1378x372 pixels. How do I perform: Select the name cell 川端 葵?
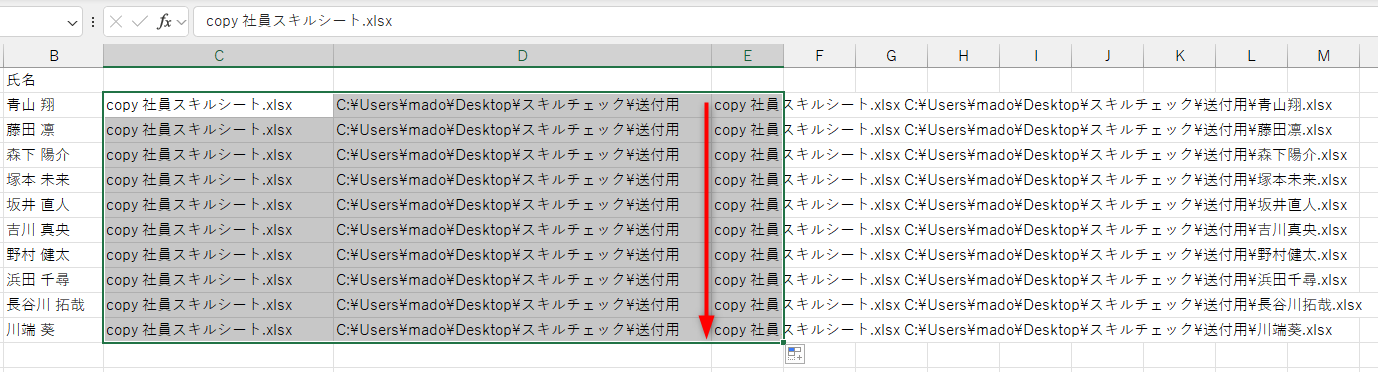pyautogui.click(x=53, y=329)
